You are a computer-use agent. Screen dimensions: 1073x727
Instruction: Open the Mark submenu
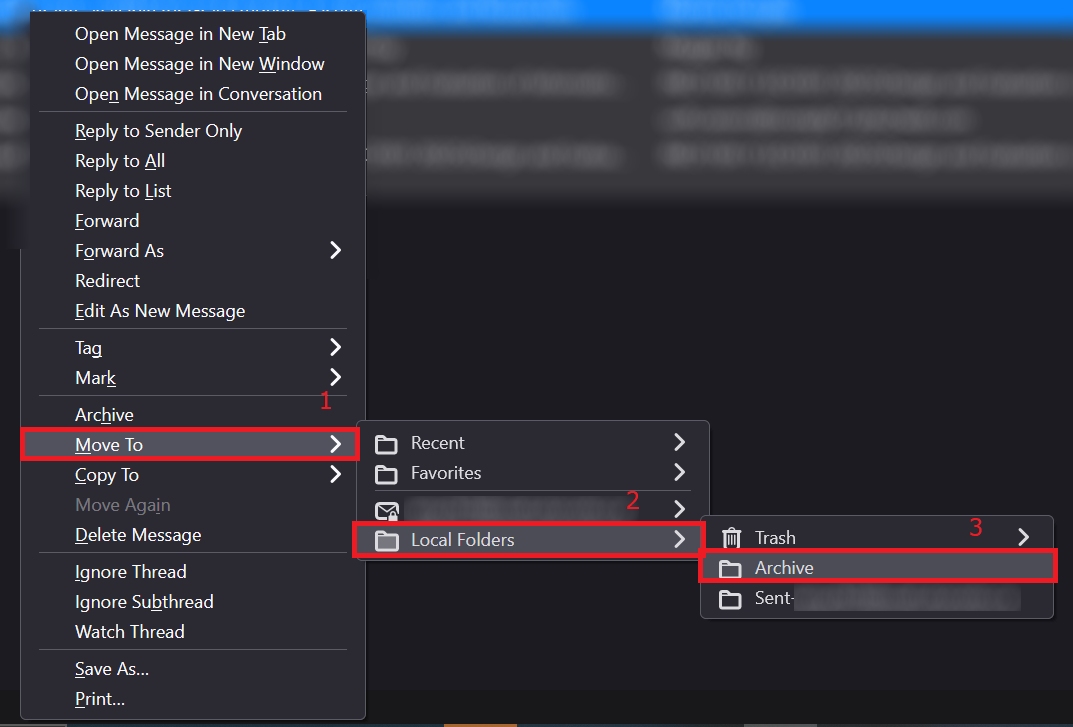(193, 378)
